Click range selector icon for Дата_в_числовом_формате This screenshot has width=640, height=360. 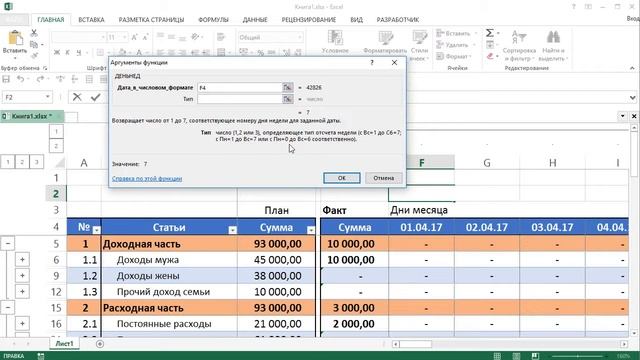tap(287, 87)
